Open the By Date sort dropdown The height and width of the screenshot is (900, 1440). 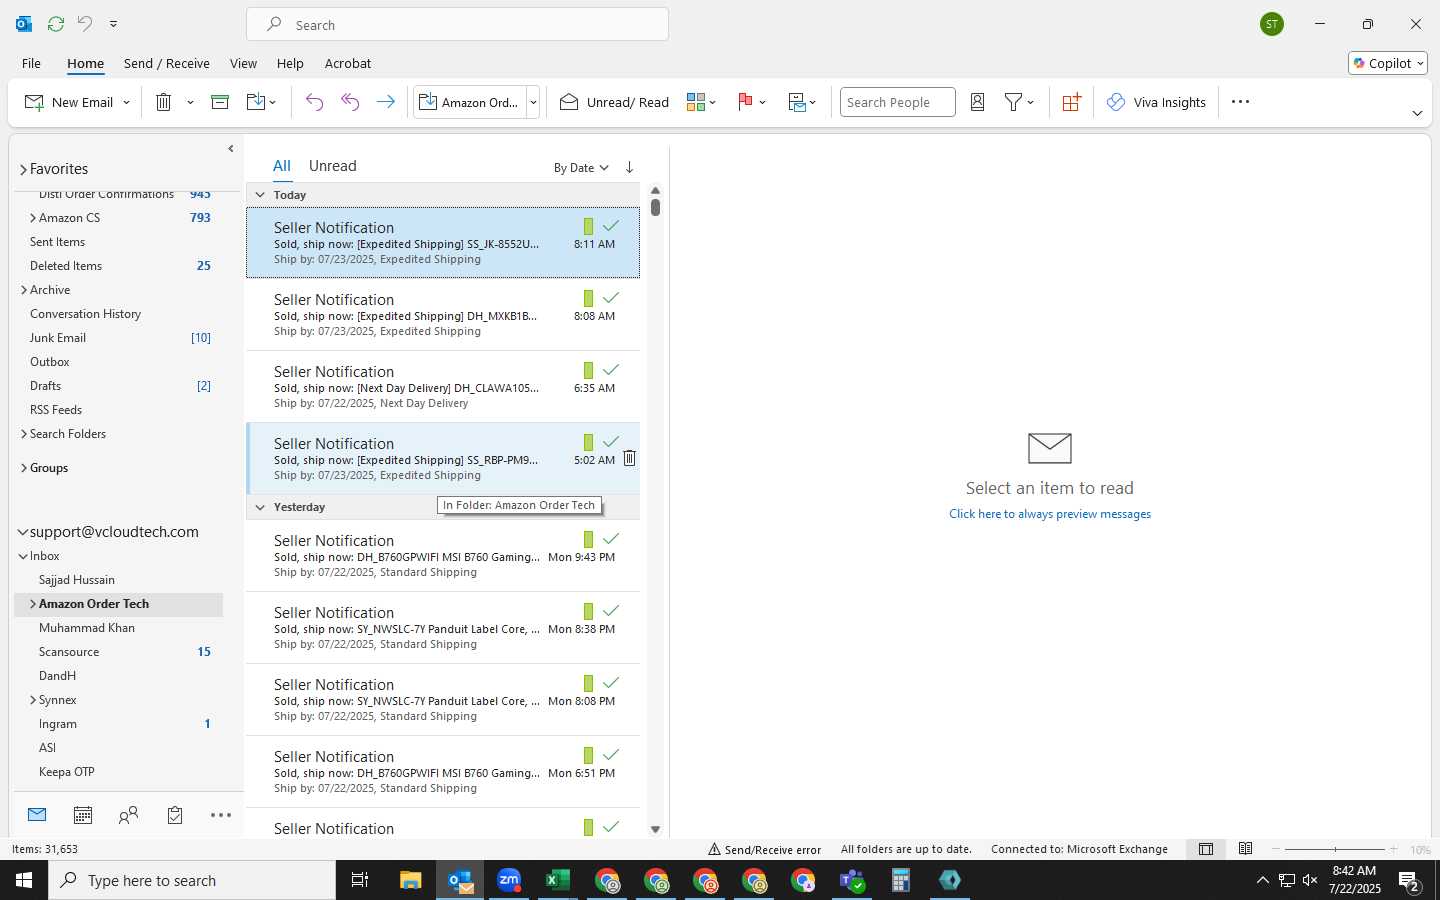(581, 168)
